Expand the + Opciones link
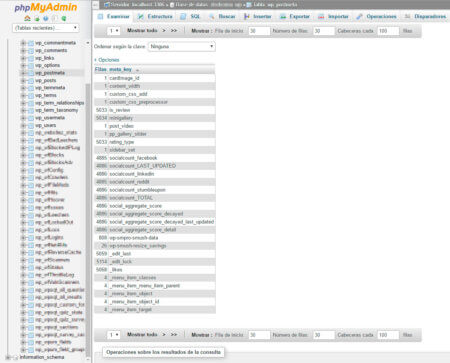 point(107,60)
